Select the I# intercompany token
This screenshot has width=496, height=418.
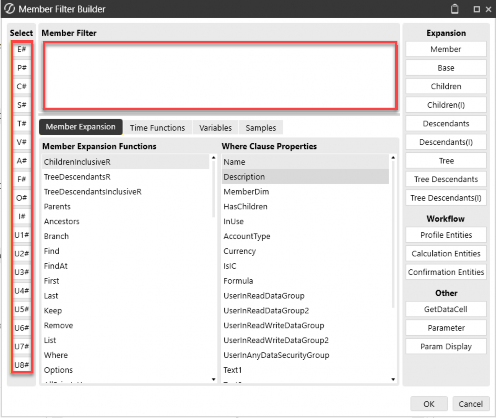click(22, 217)
